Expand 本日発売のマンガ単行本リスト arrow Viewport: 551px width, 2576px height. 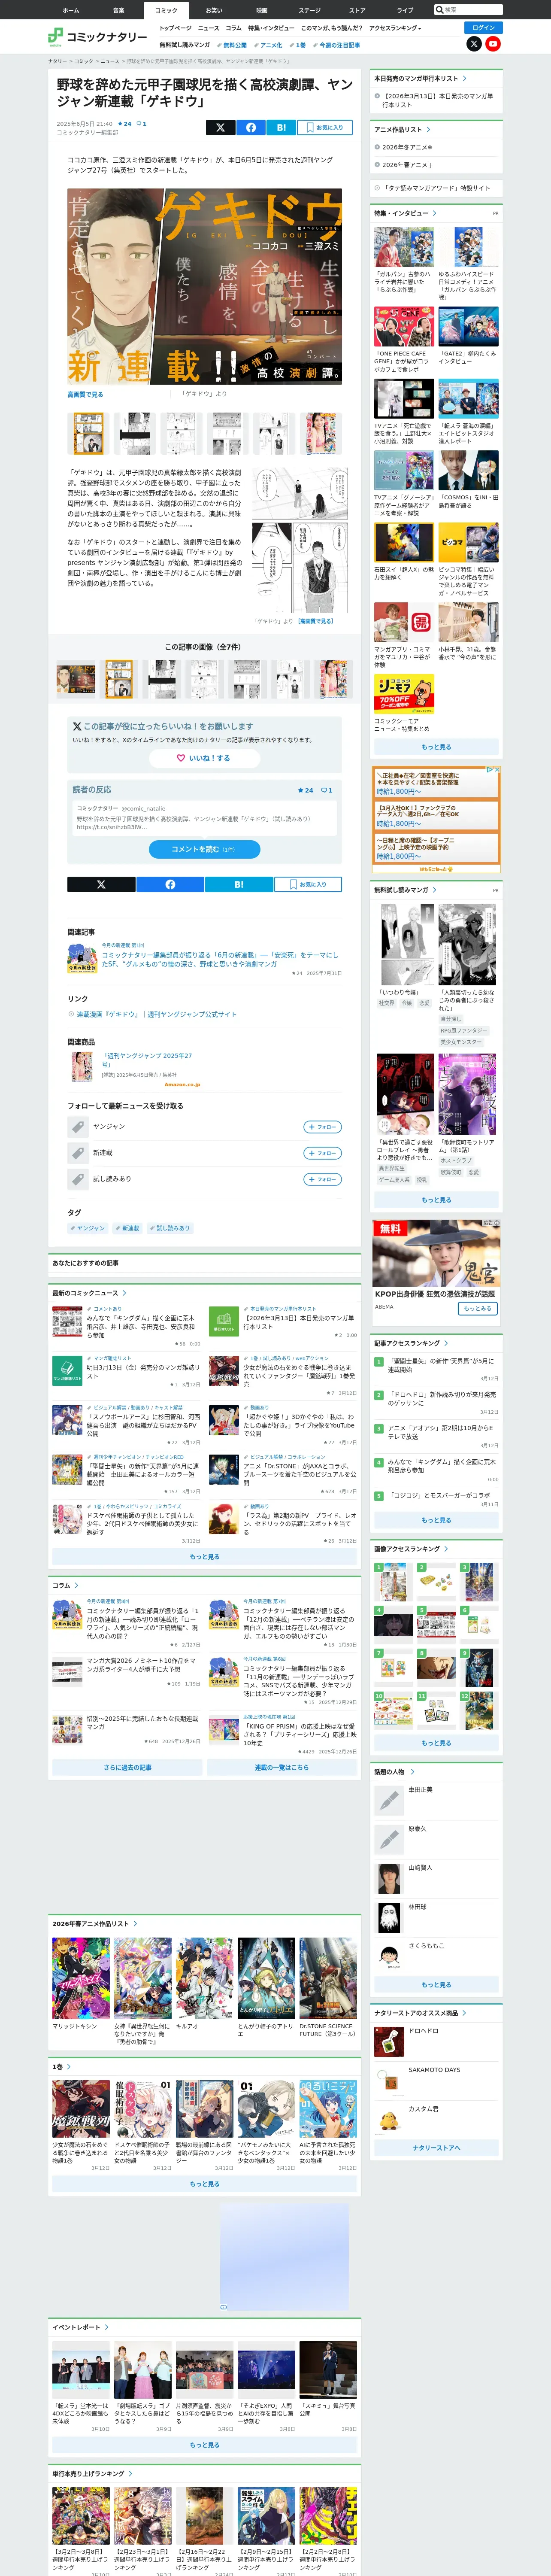click(465, 78)
